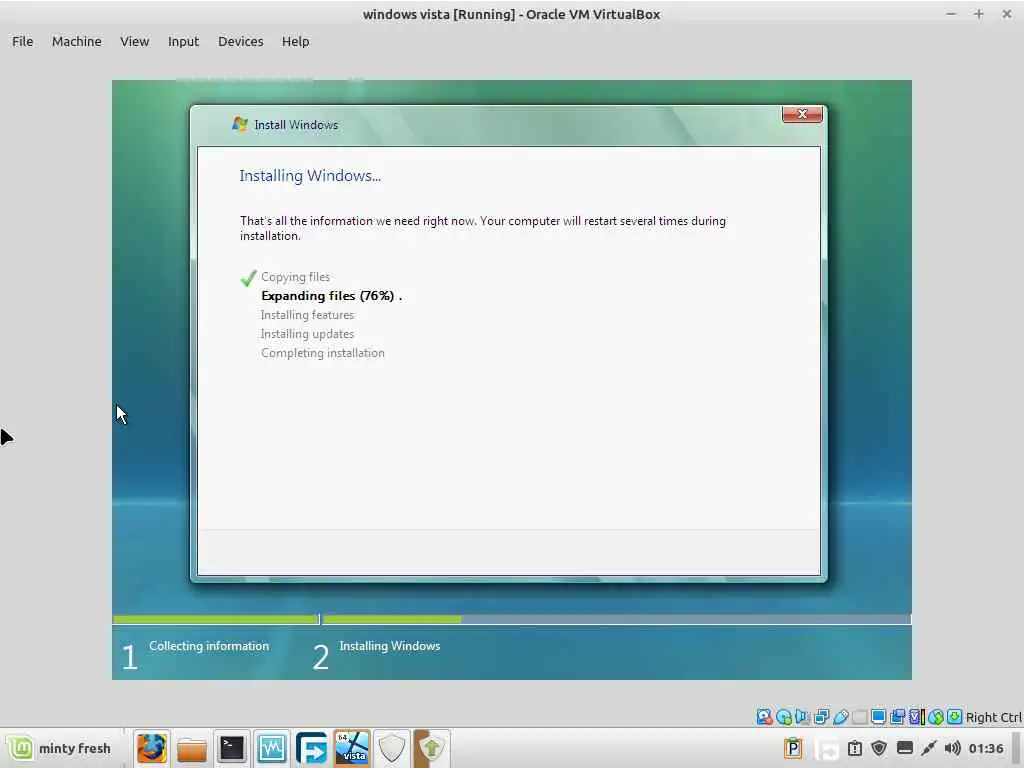The image size is (1024, 768).
Task: Open the system monitor panel icon
Action: click(271, 748)
